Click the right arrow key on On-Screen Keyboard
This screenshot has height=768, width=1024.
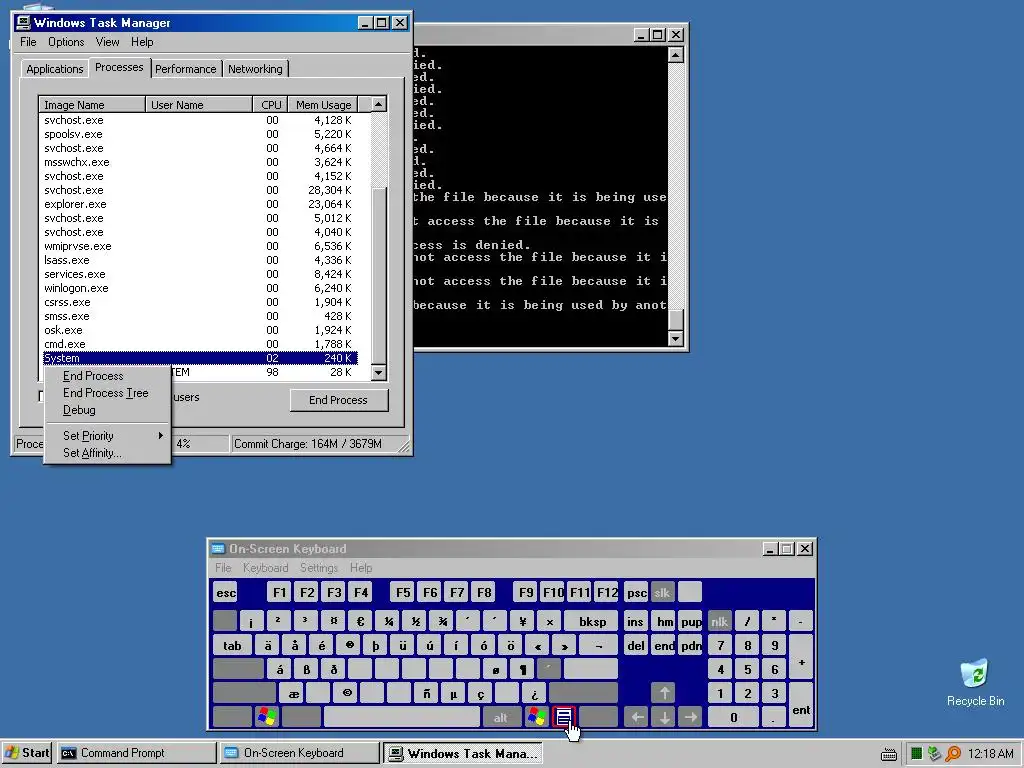pos(690,717)
